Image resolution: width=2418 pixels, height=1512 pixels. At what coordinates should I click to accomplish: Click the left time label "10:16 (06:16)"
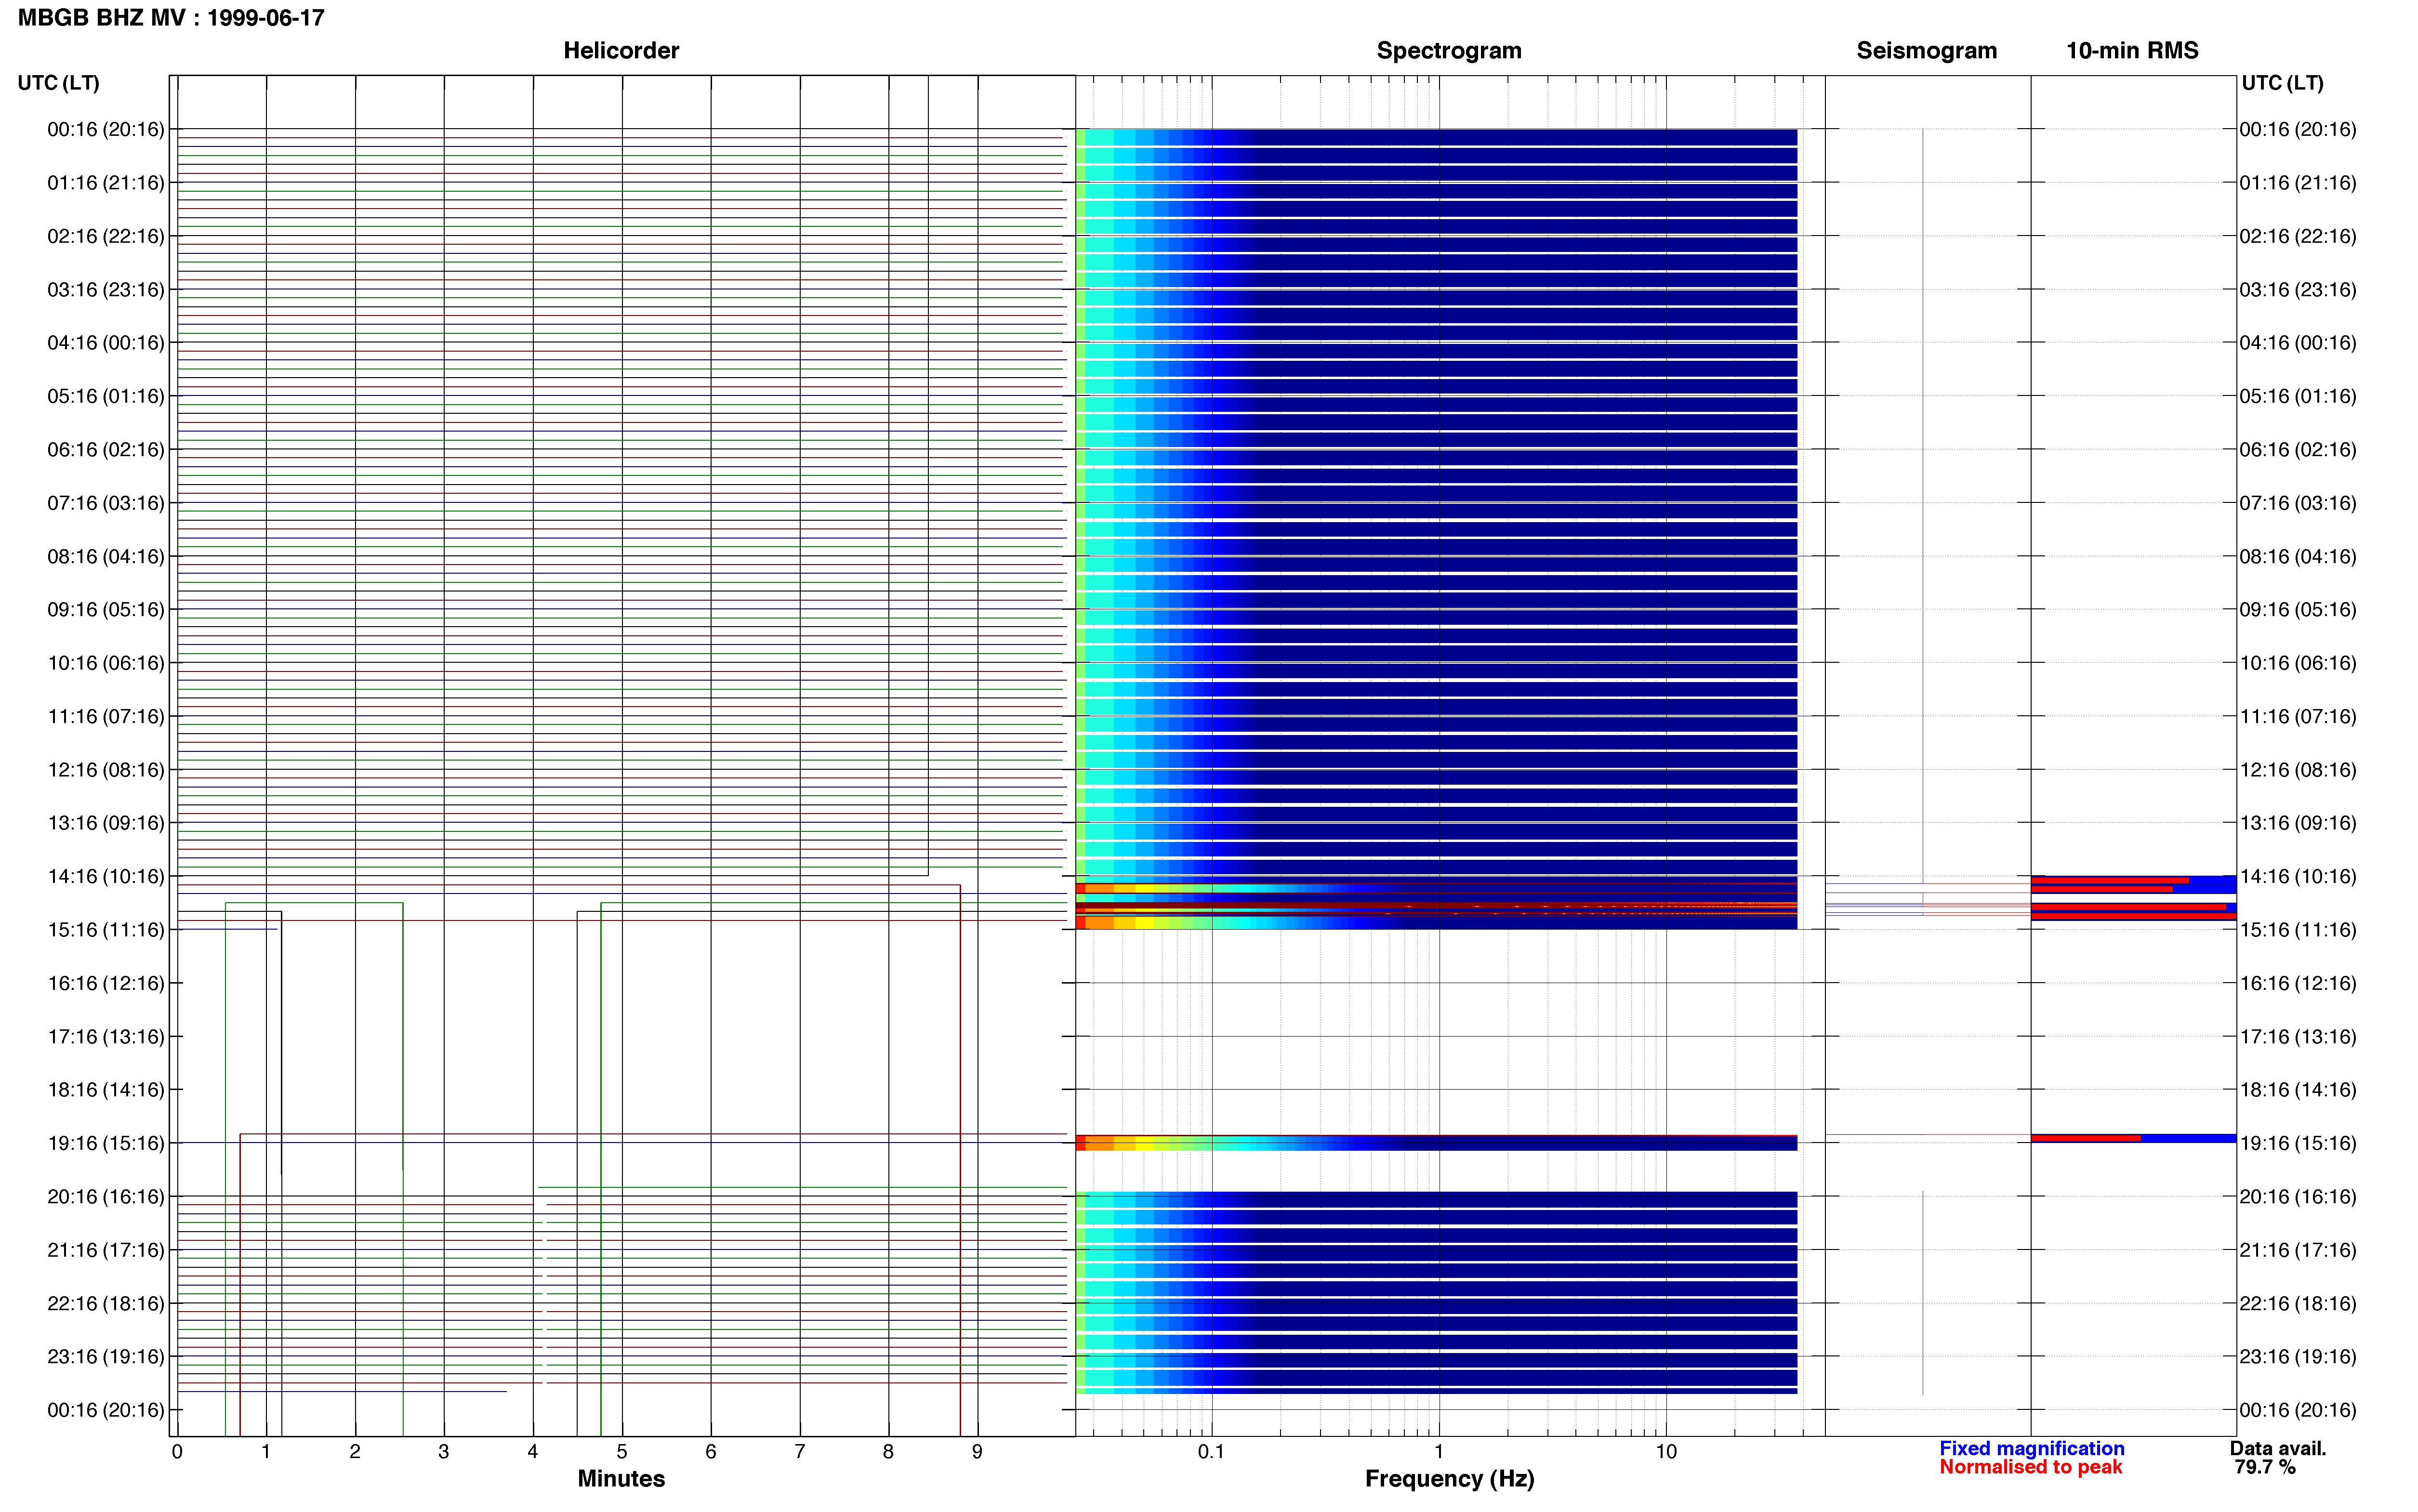(106, 663)
